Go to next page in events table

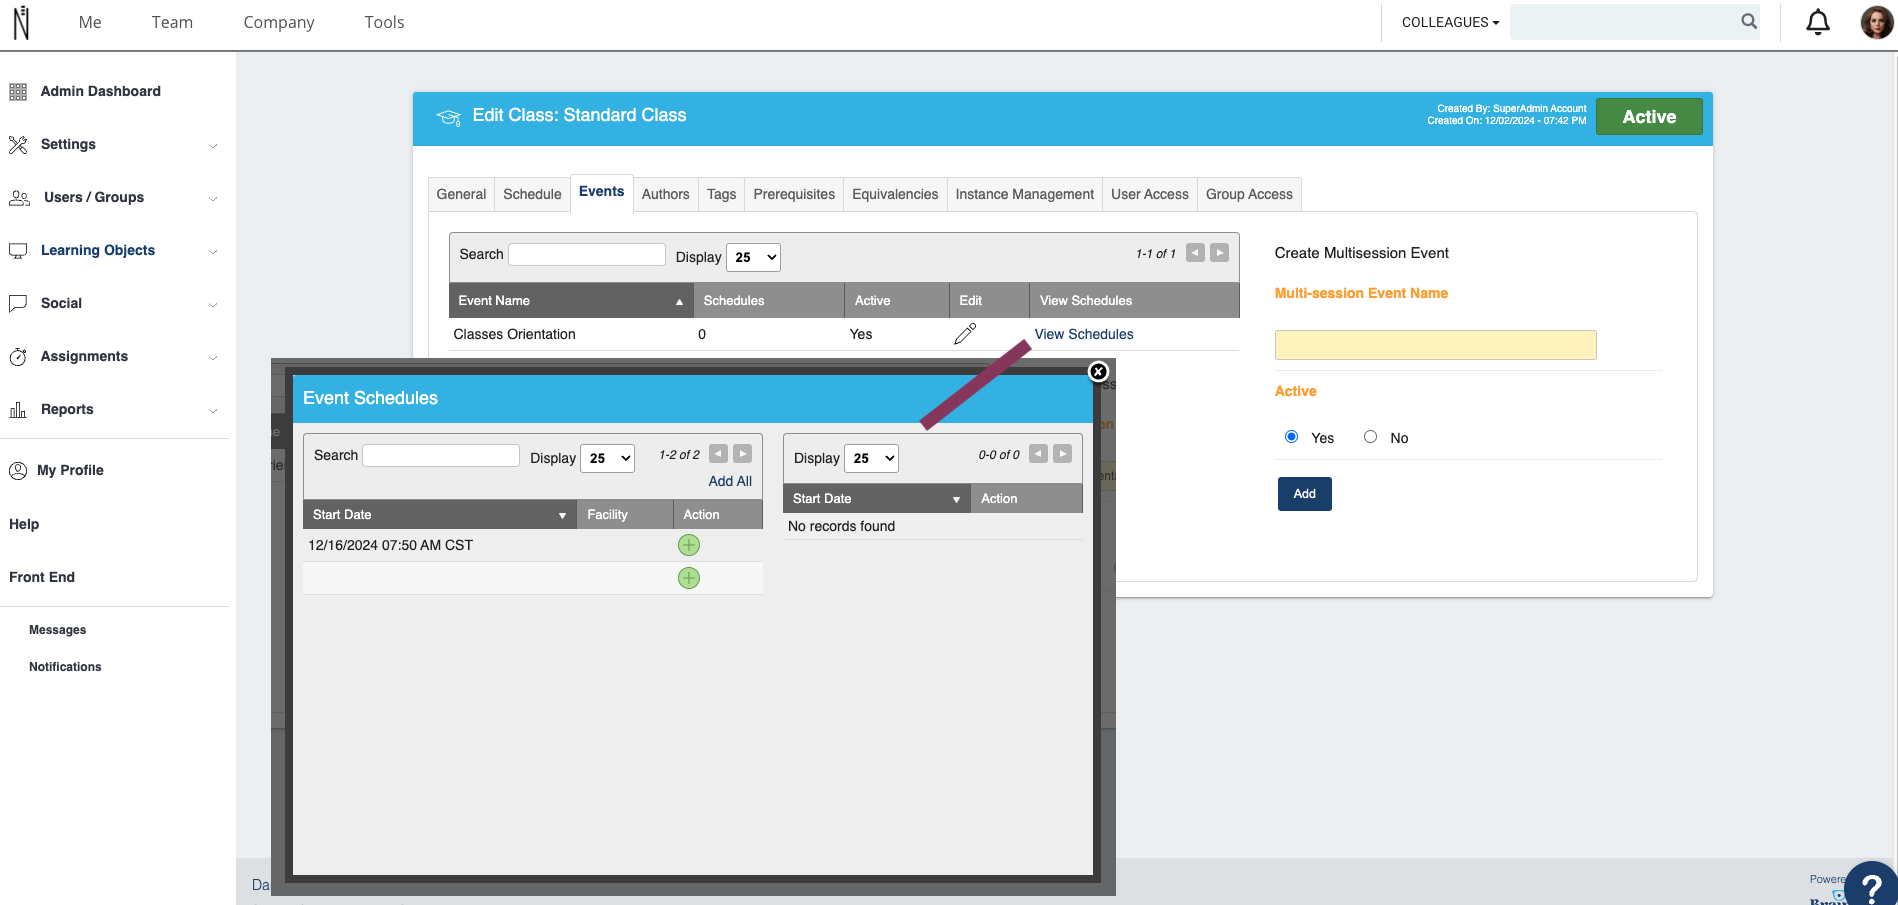(x=1219, y=253)
